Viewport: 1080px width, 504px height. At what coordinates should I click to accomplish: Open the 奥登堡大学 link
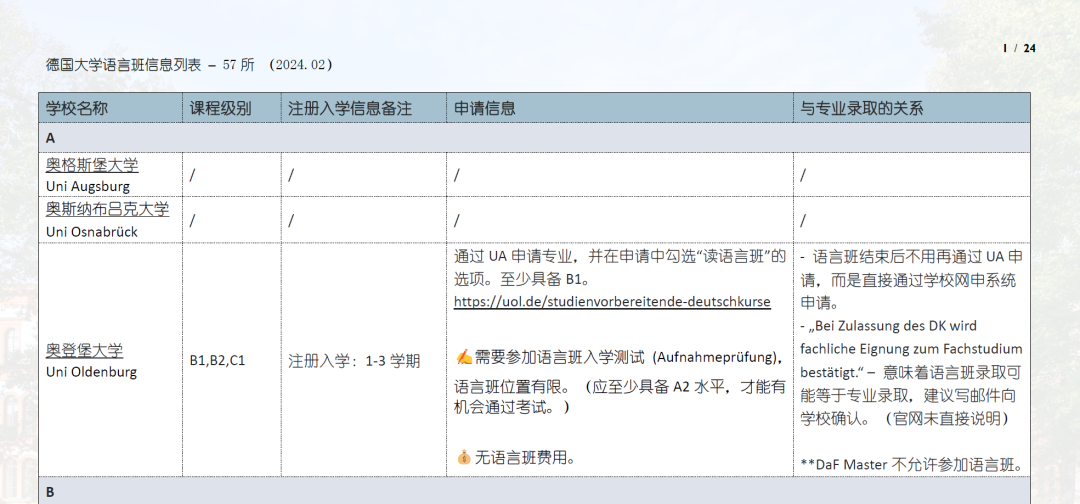pyautogui.click(x=85, y=351)
